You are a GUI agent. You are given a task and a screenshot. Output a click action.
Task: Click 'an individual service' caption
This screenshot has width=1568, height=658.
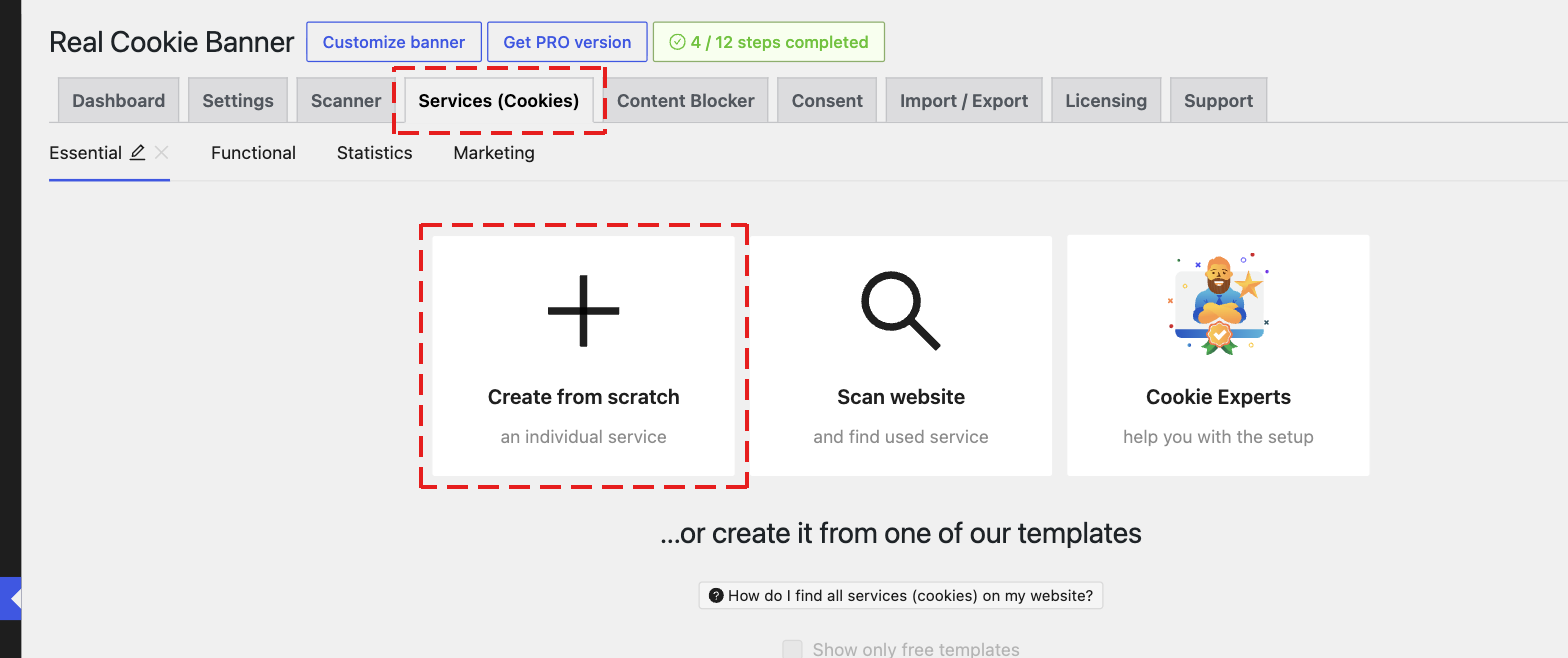click(584, 437)
